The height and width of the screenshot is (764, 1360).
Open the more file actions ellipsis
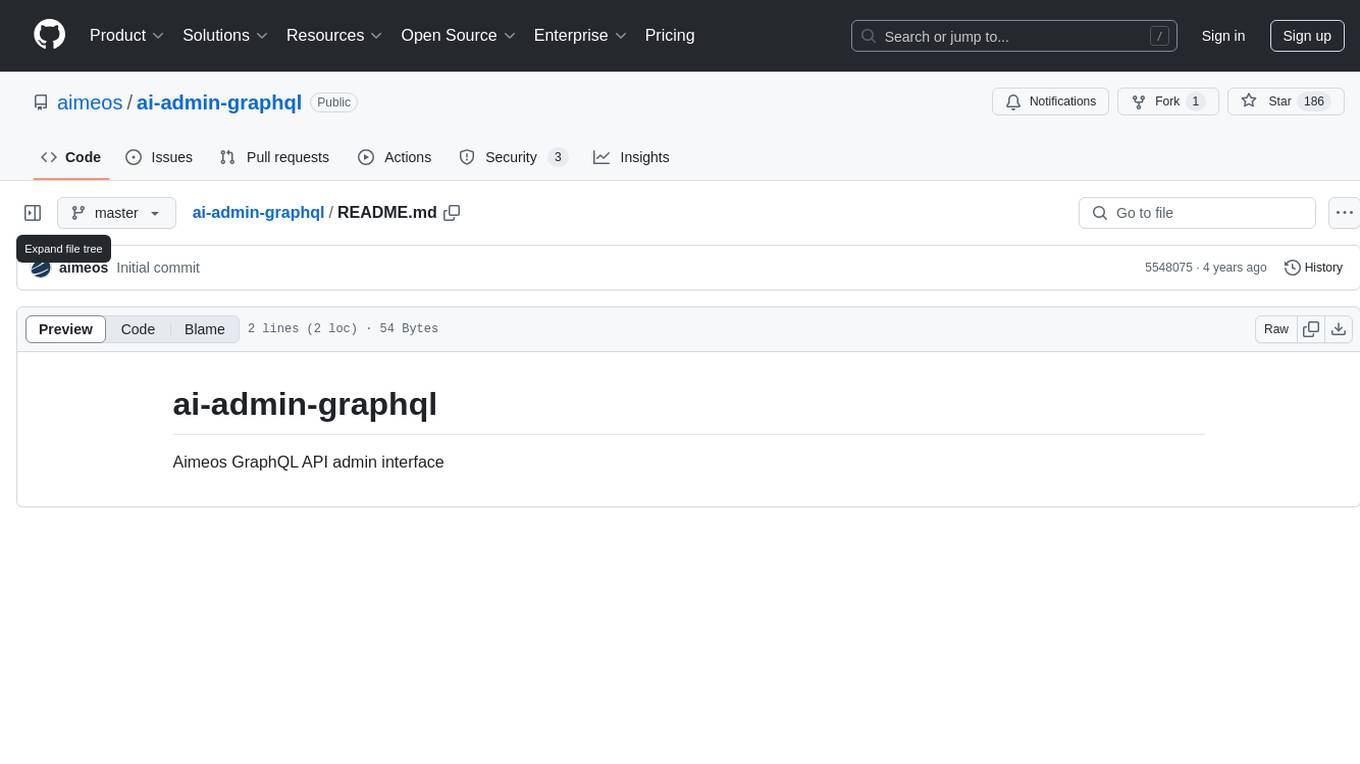1344,213
